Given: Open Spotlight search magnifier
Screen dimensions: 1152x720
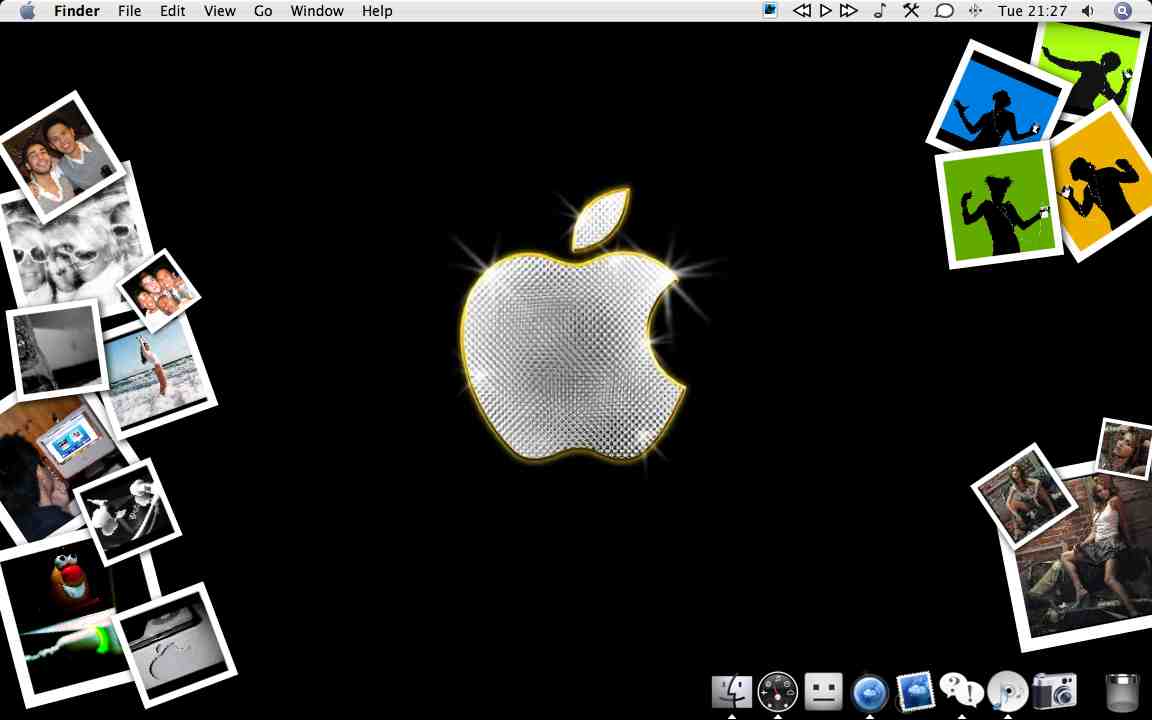Looking at the screenshot, I should click(x=1123, y=10).
